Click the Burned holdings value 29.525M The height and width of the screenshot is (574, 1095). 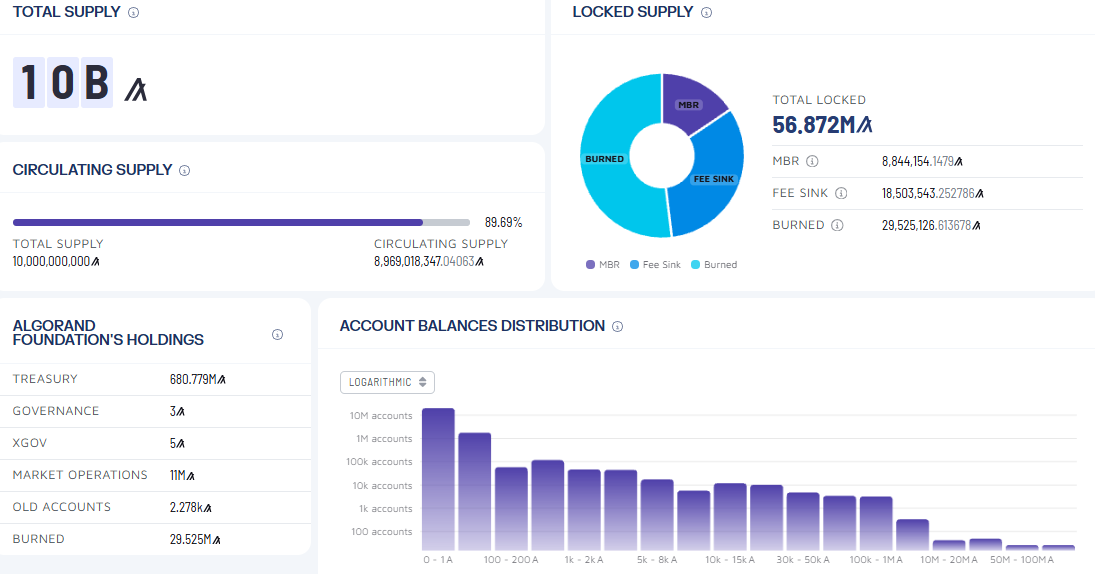(196, 540)
